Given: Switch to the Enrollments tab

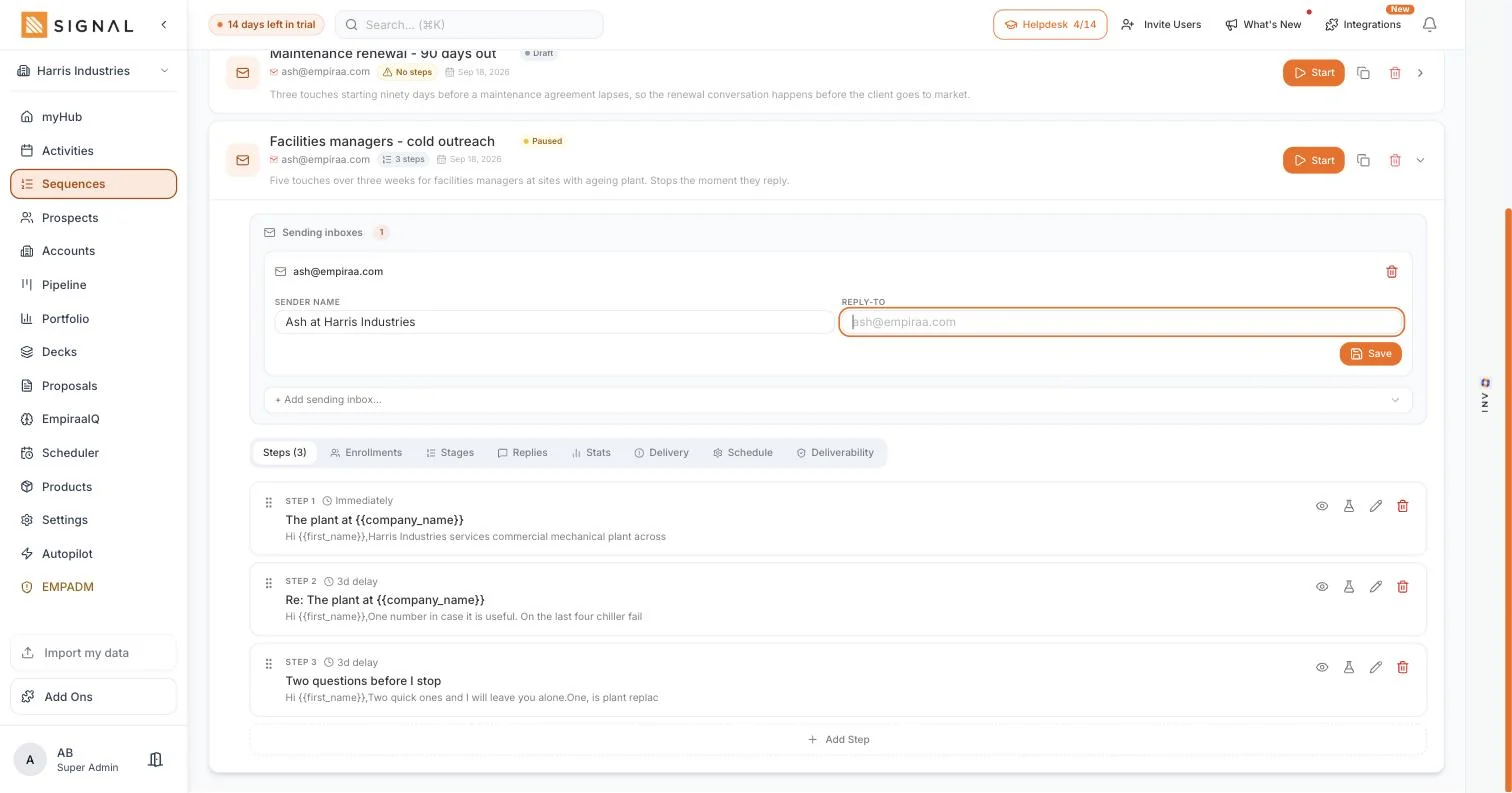Looking at the screenshot, I should (366, 453).
